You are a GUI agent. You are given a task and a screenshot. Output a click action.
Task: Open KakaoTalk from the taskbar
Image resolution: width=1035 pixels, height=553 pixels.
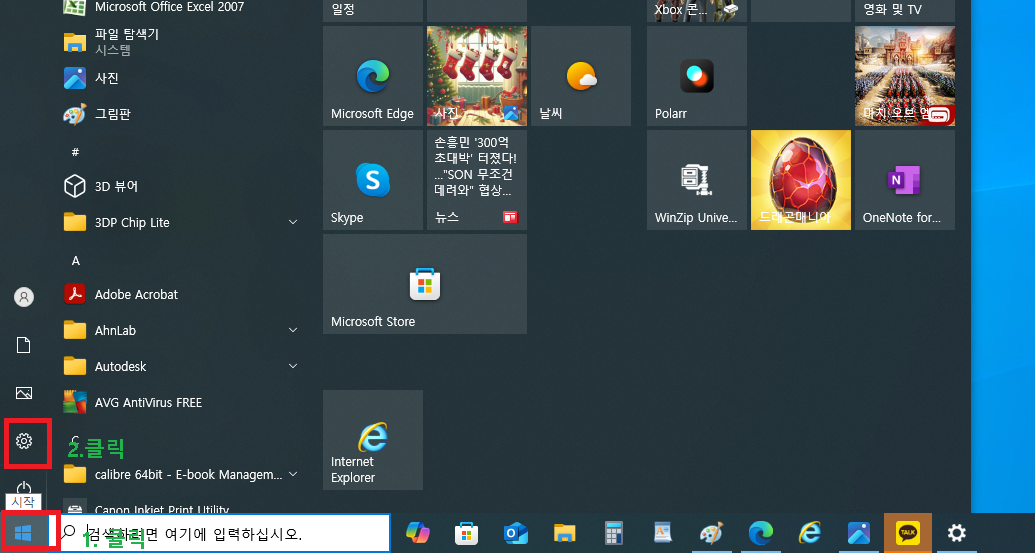coord(908,533)
